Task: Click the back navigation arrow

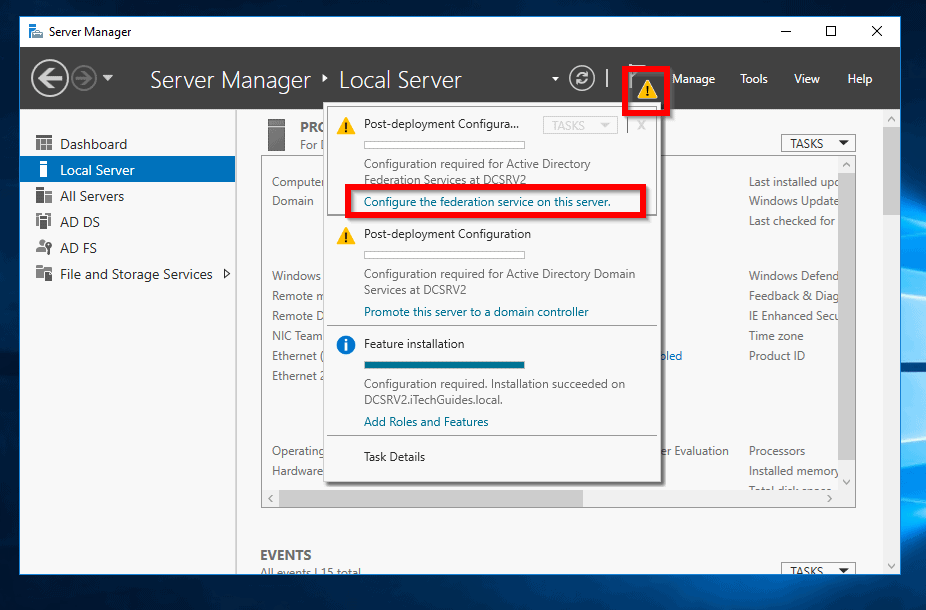Action: pos(49,78)
